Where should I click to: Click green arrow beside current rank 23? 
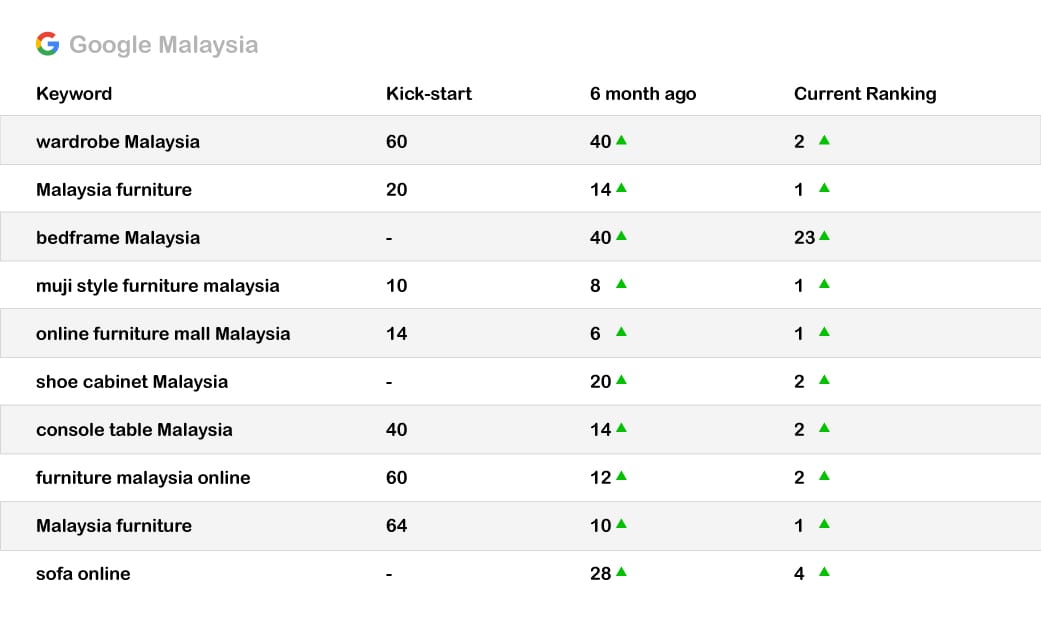(824, 236)
